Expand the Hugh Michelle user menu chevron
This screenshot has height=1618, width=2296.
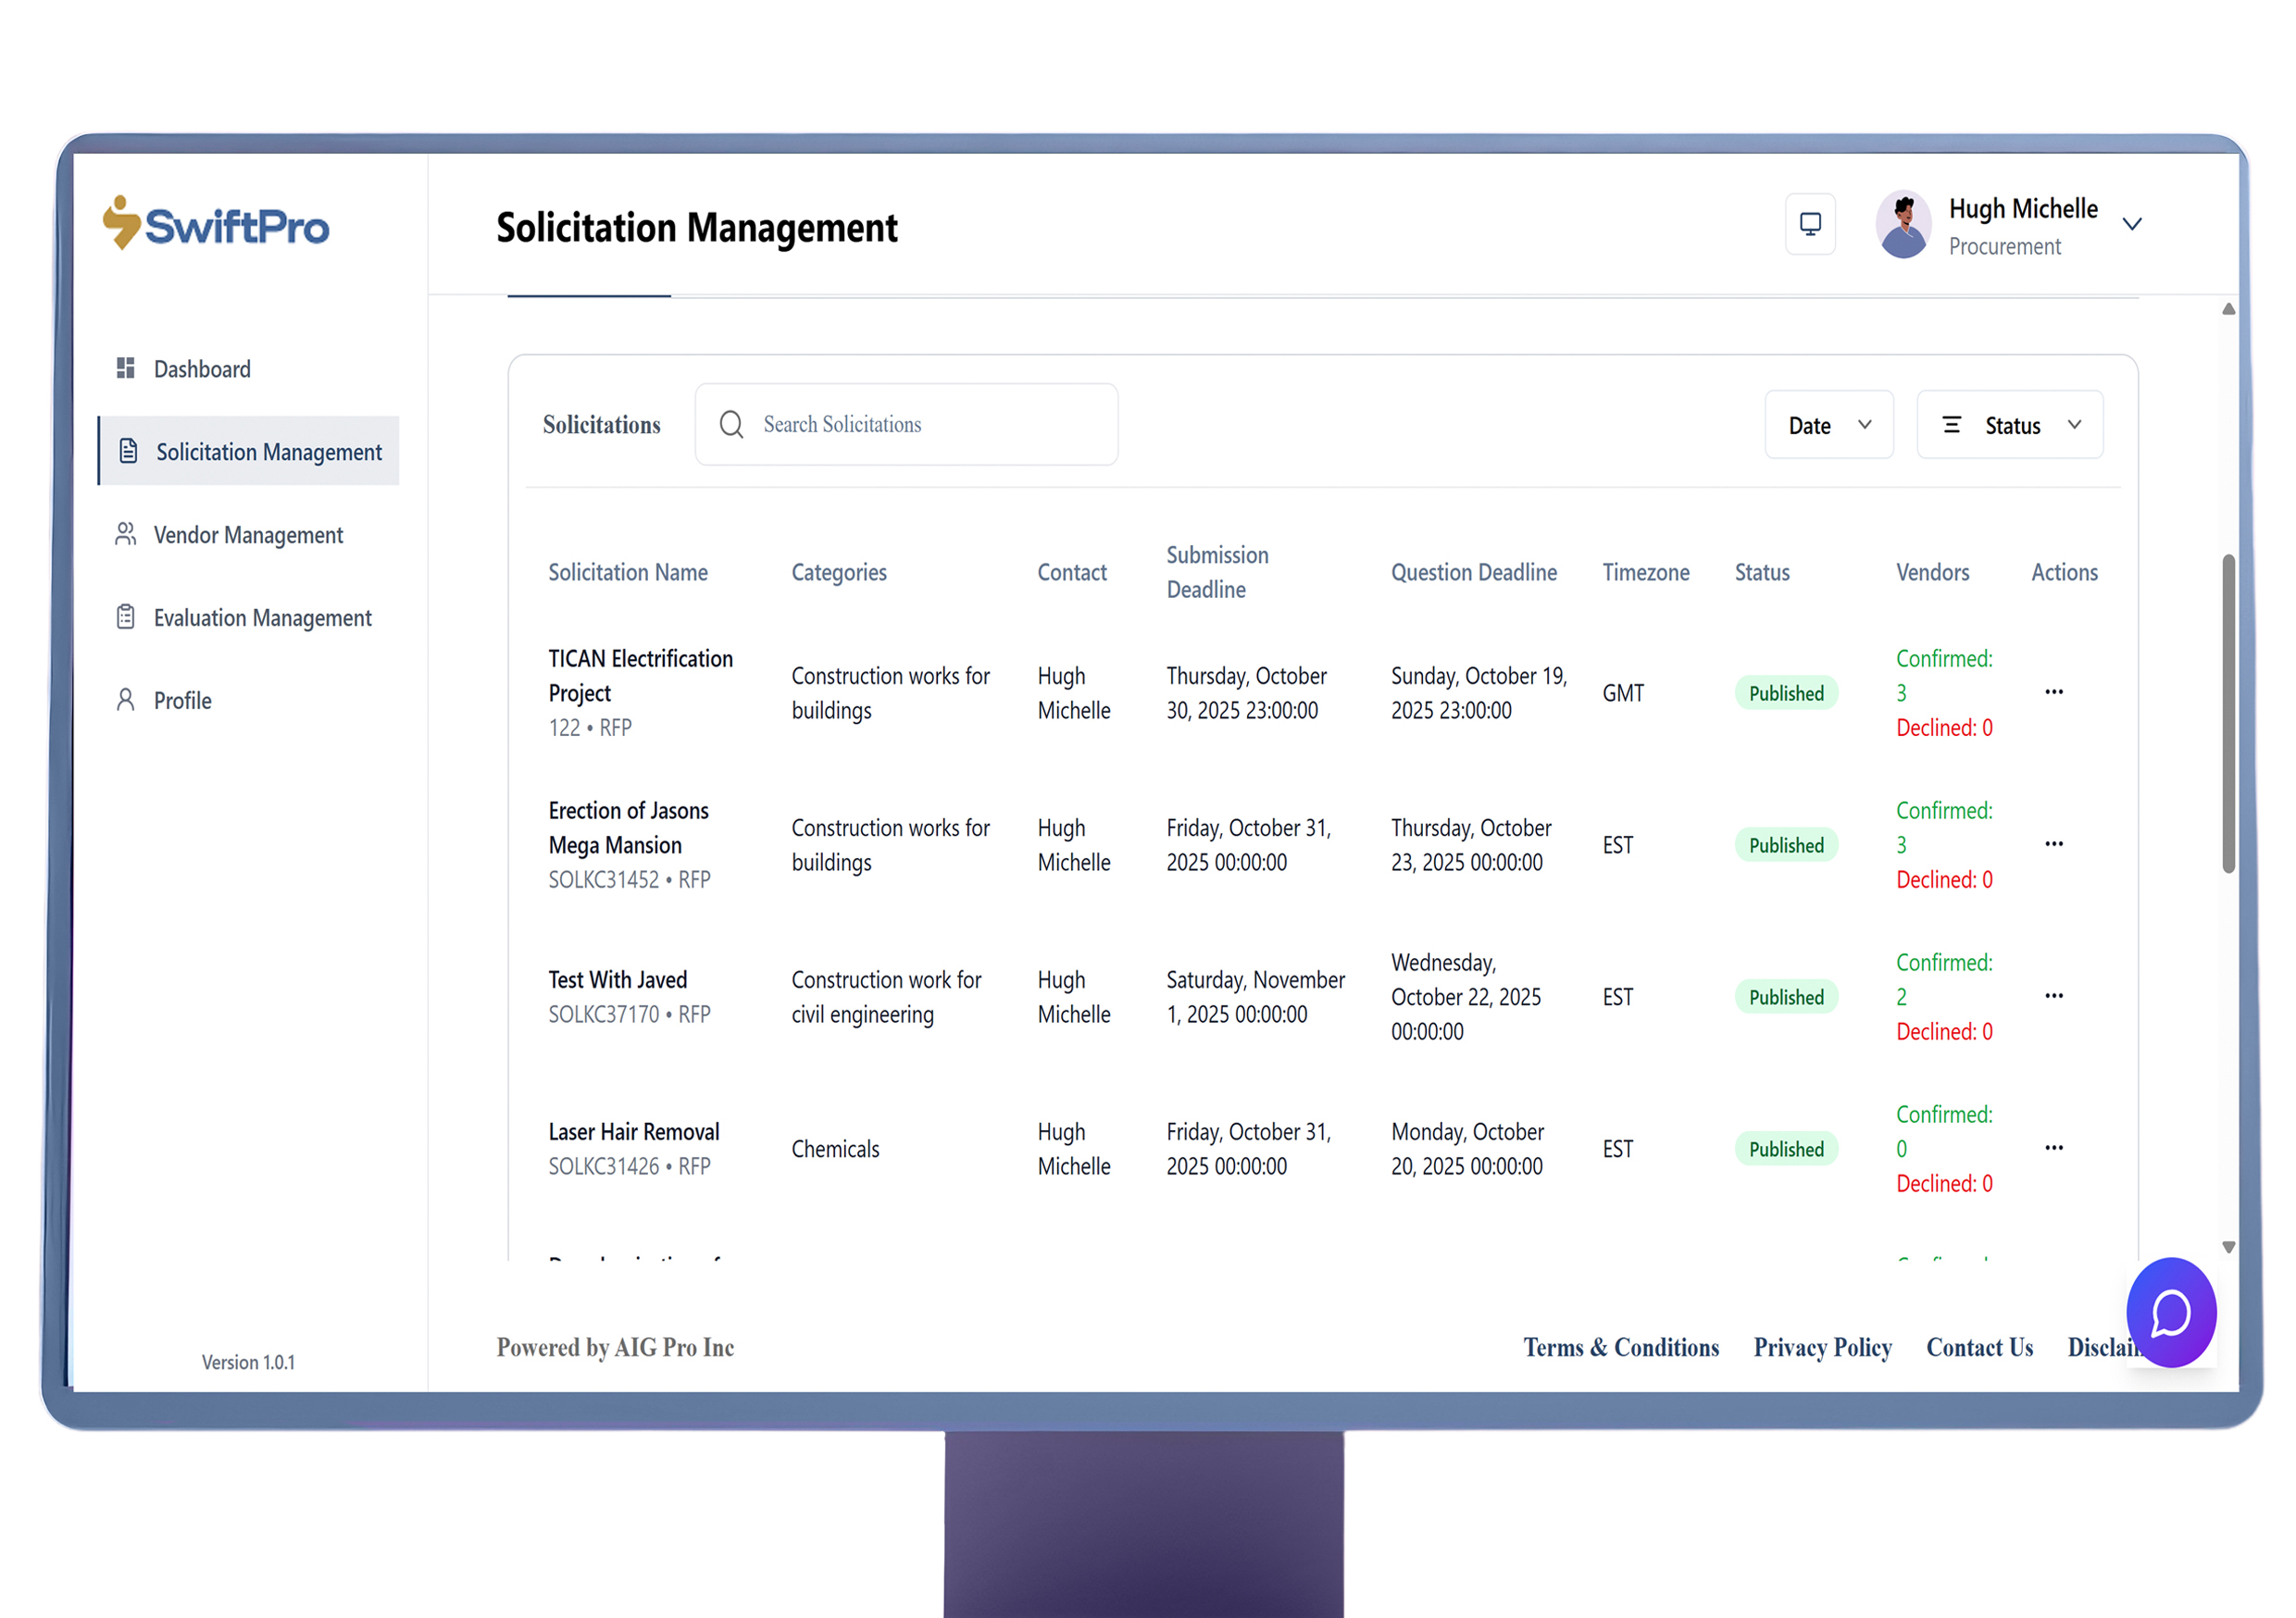[2131, 225]
